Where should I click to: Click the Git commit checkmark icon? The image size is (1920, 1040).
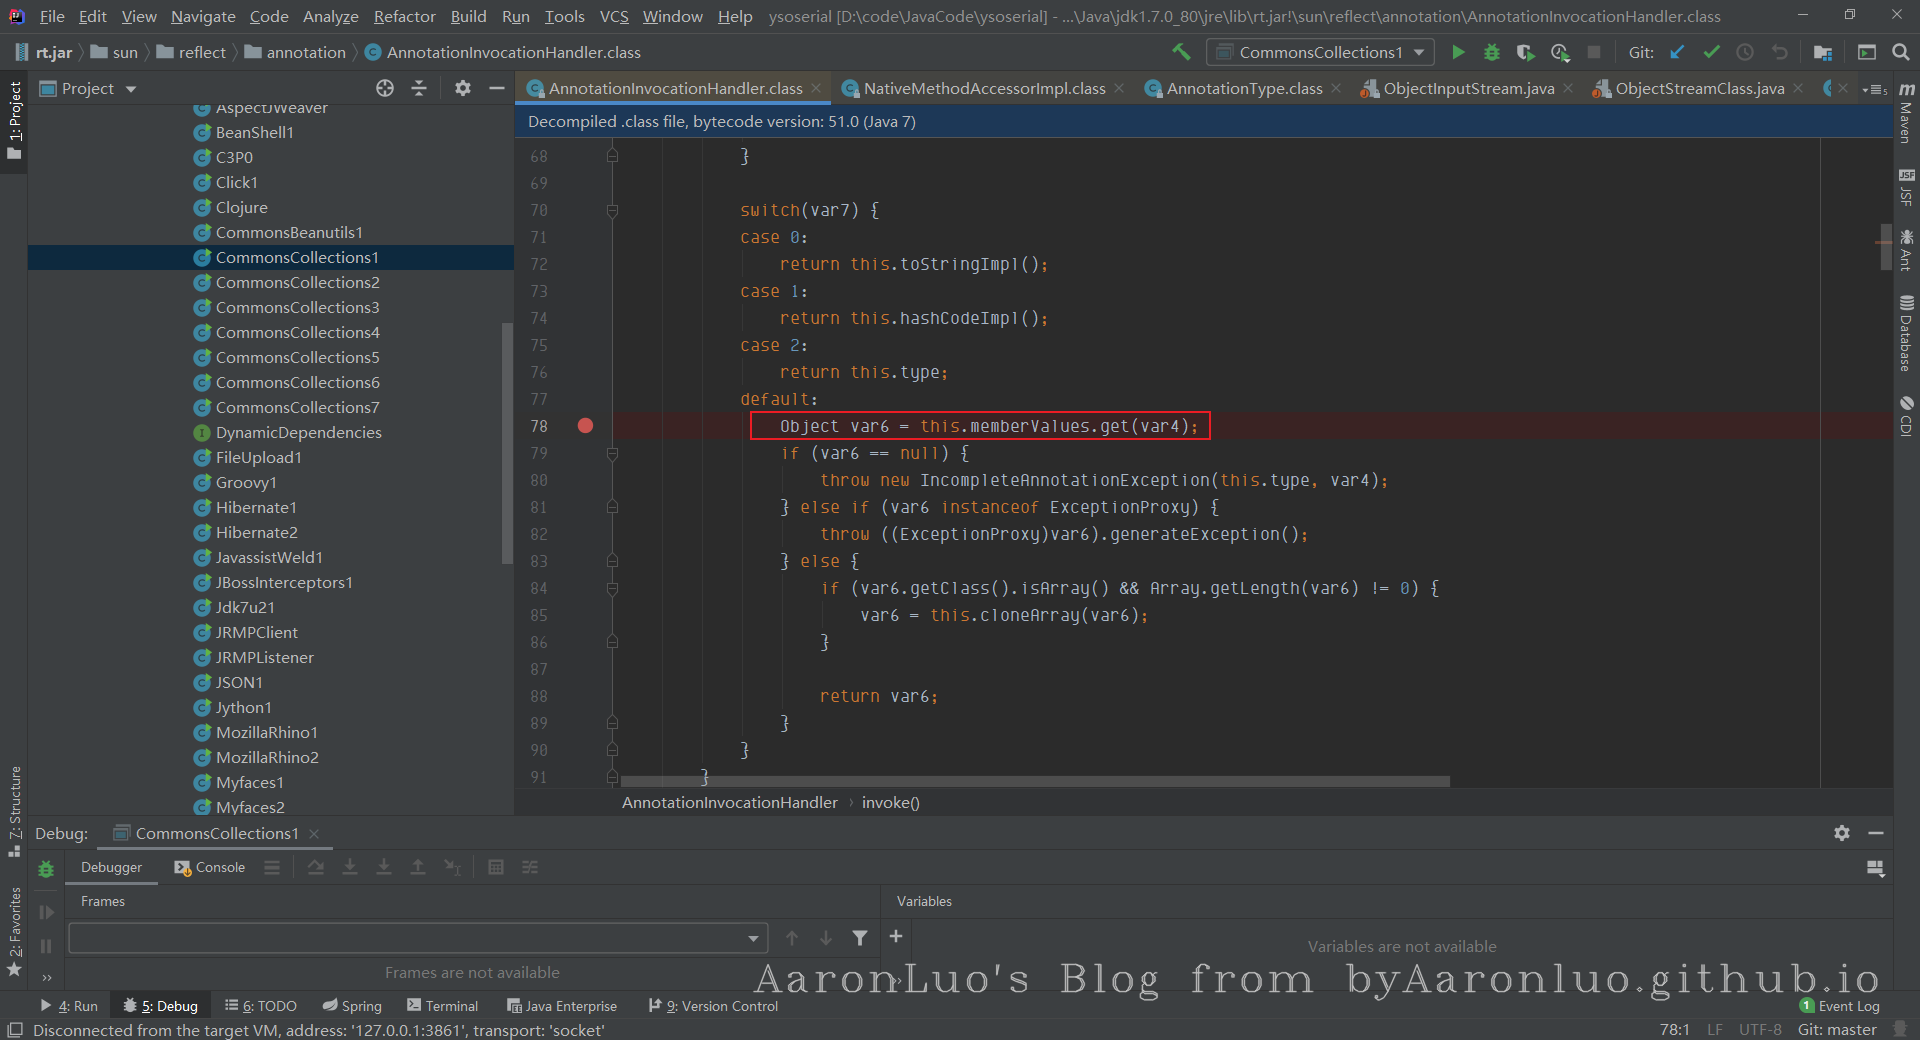[1711, 52]
